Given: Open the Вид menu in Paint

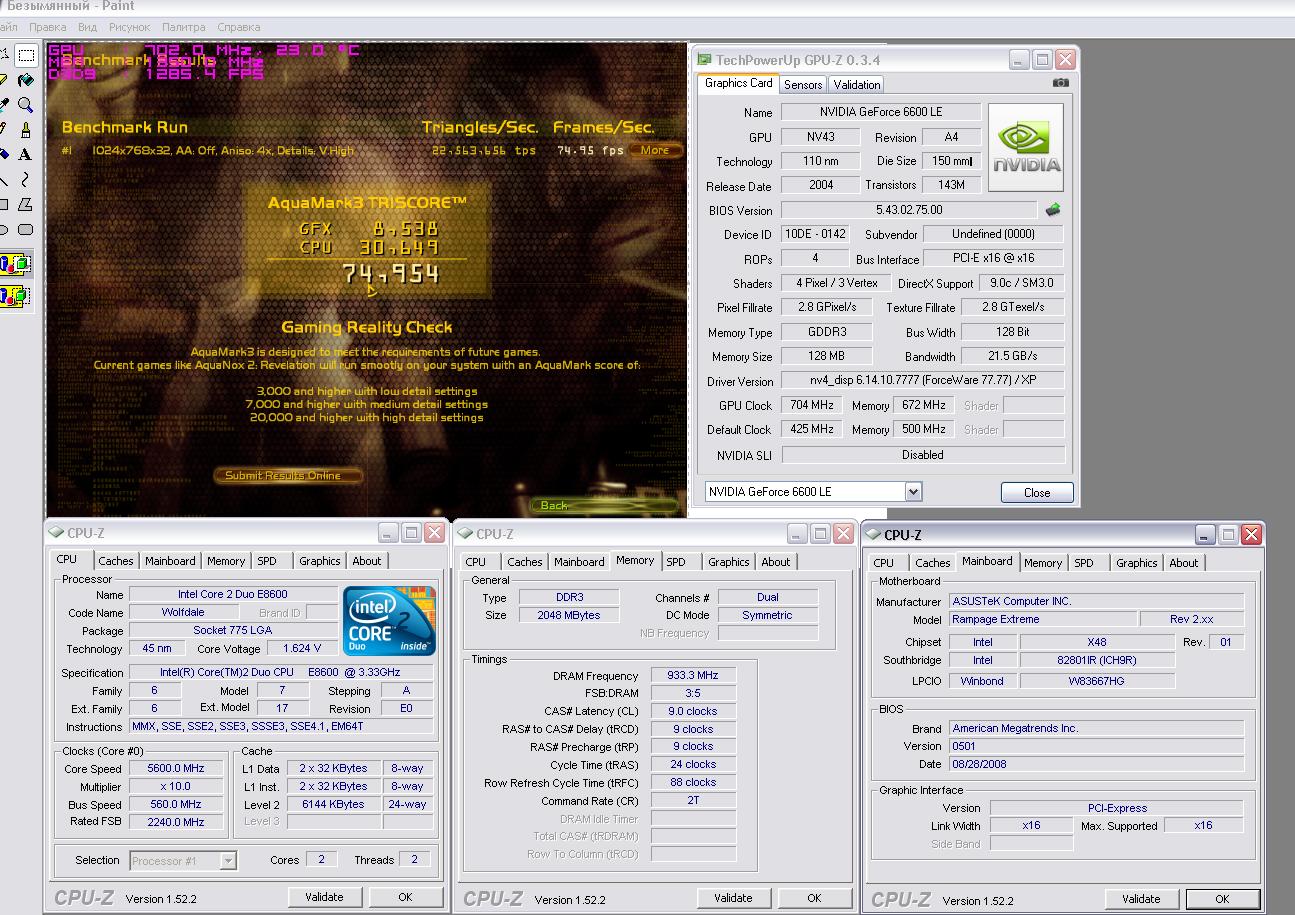Looking at the screenshot, I should 88,27.
